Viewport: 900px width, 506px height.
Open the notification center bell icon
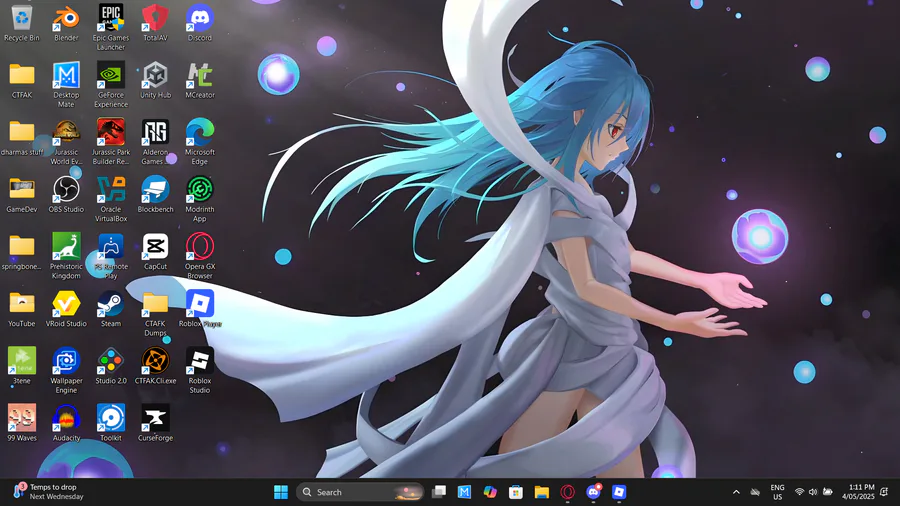(885, 492)
